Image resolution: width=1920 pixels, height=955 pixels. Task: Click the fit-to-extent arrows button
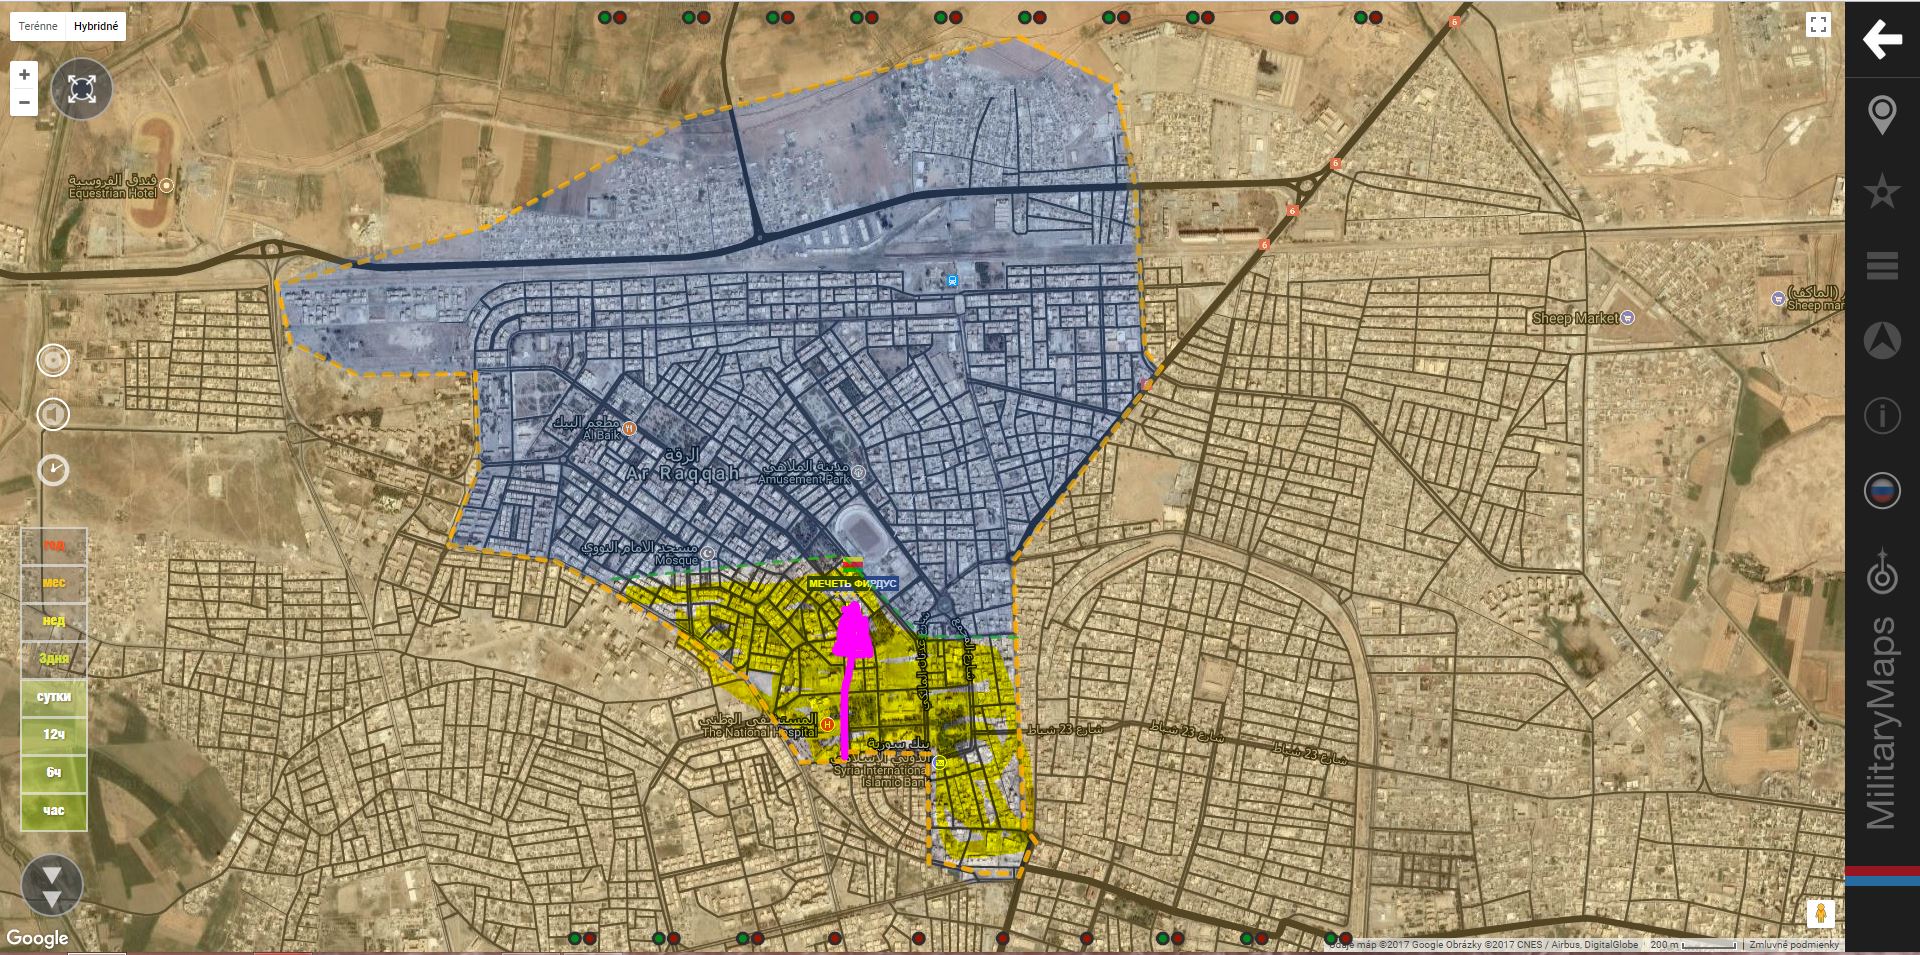click(x=82, y=90)
